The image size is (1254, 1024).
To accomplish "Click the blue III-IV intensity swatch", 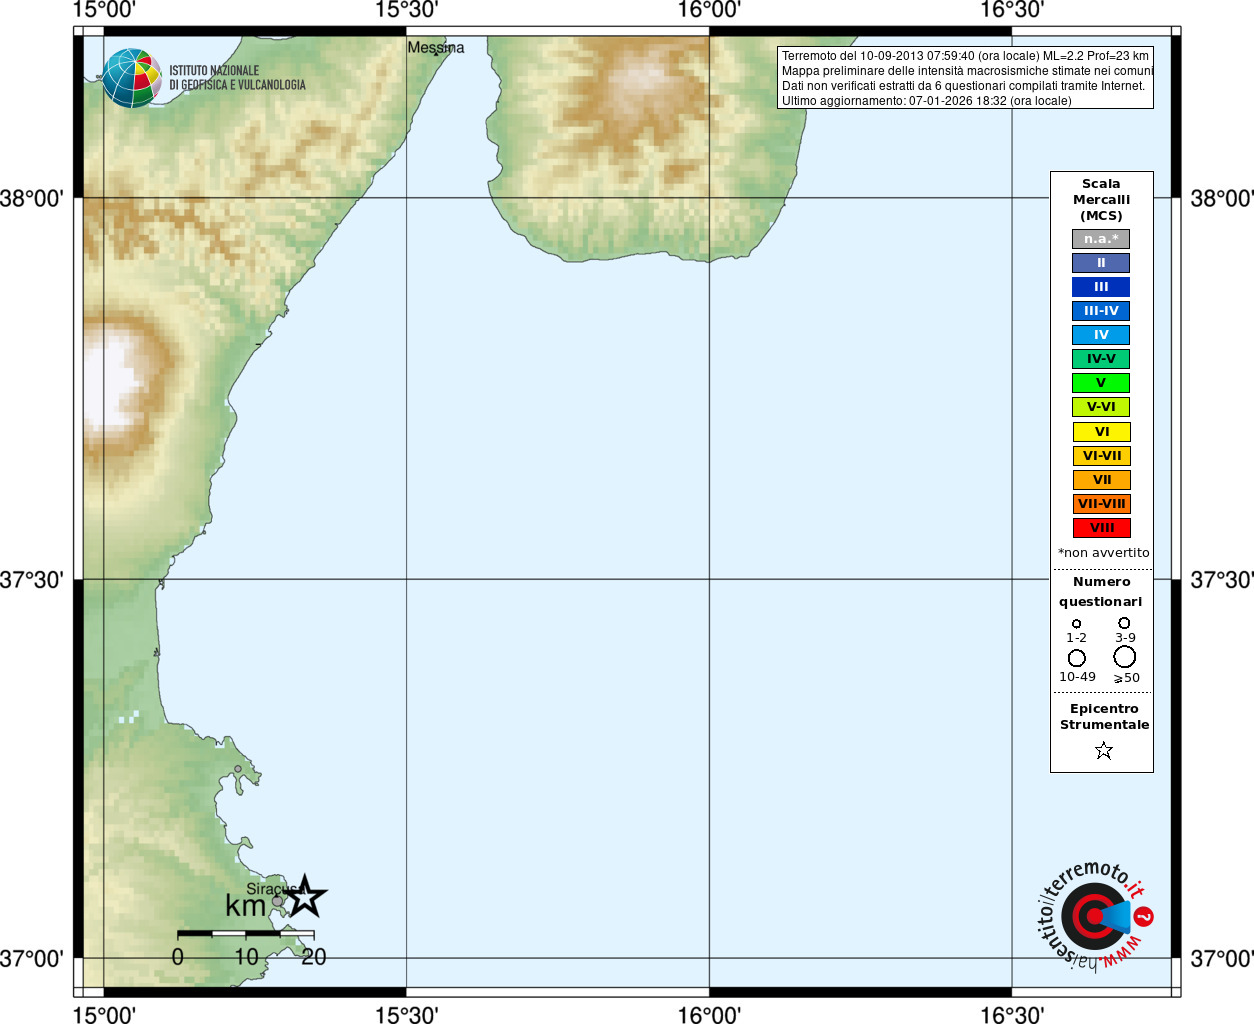I will 1101,311.
